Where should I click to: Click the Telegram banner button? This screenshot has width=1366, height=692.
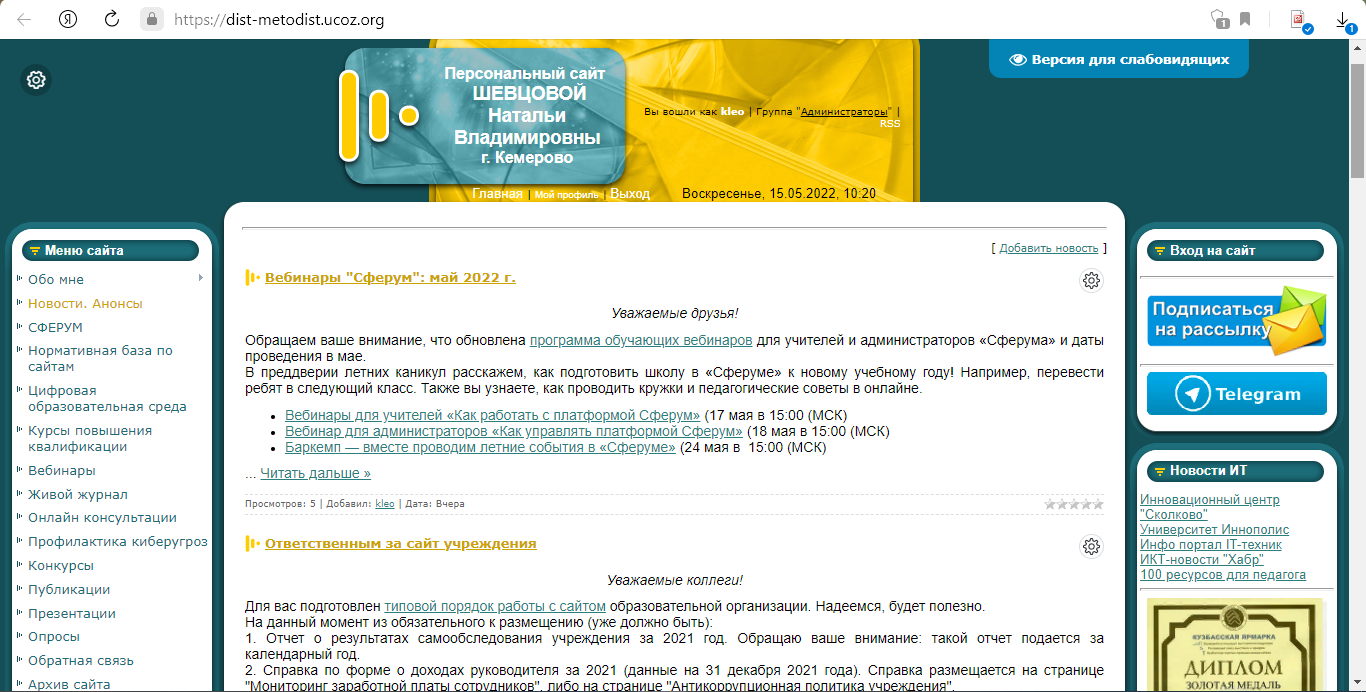[1236, 394]
